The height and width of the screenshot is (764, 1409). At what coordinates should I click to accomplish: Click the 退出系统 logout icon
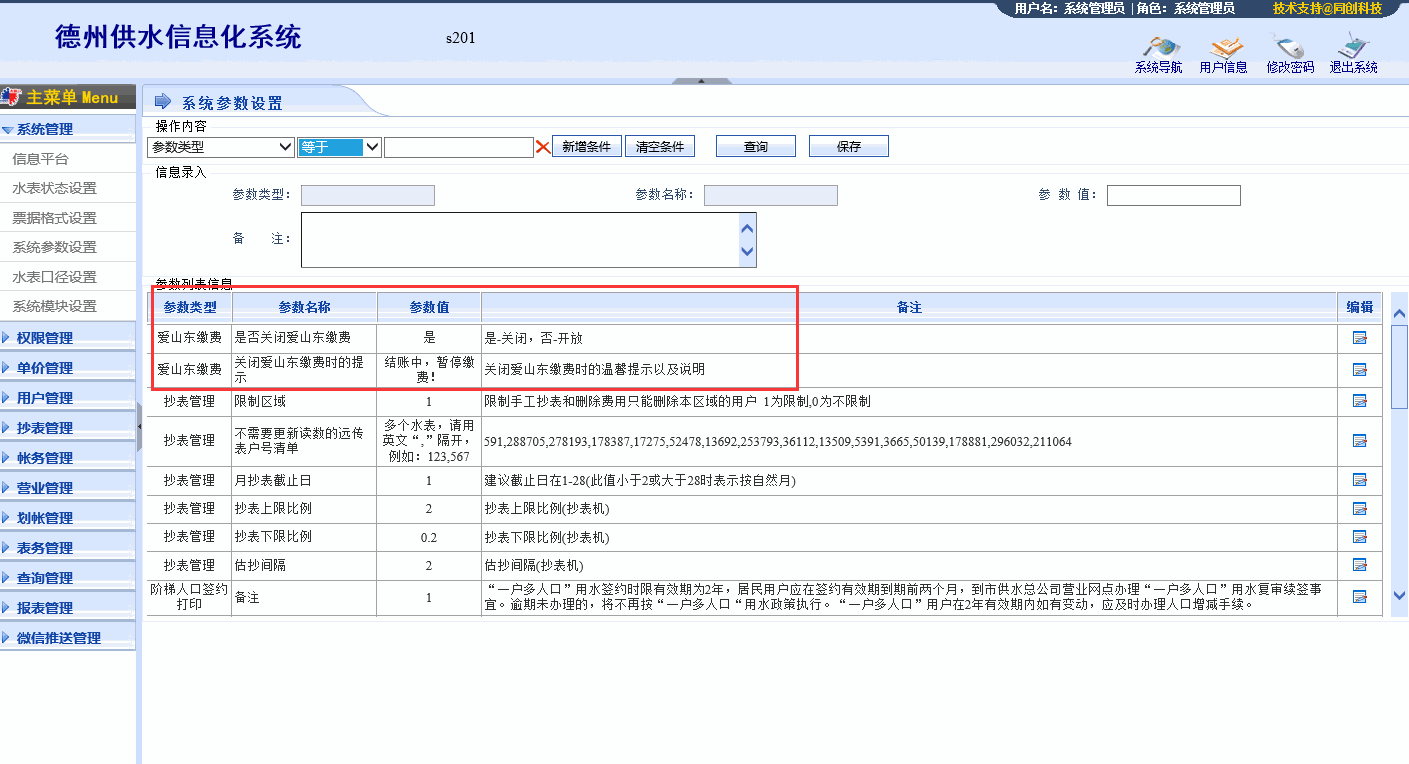[1353, 48]
